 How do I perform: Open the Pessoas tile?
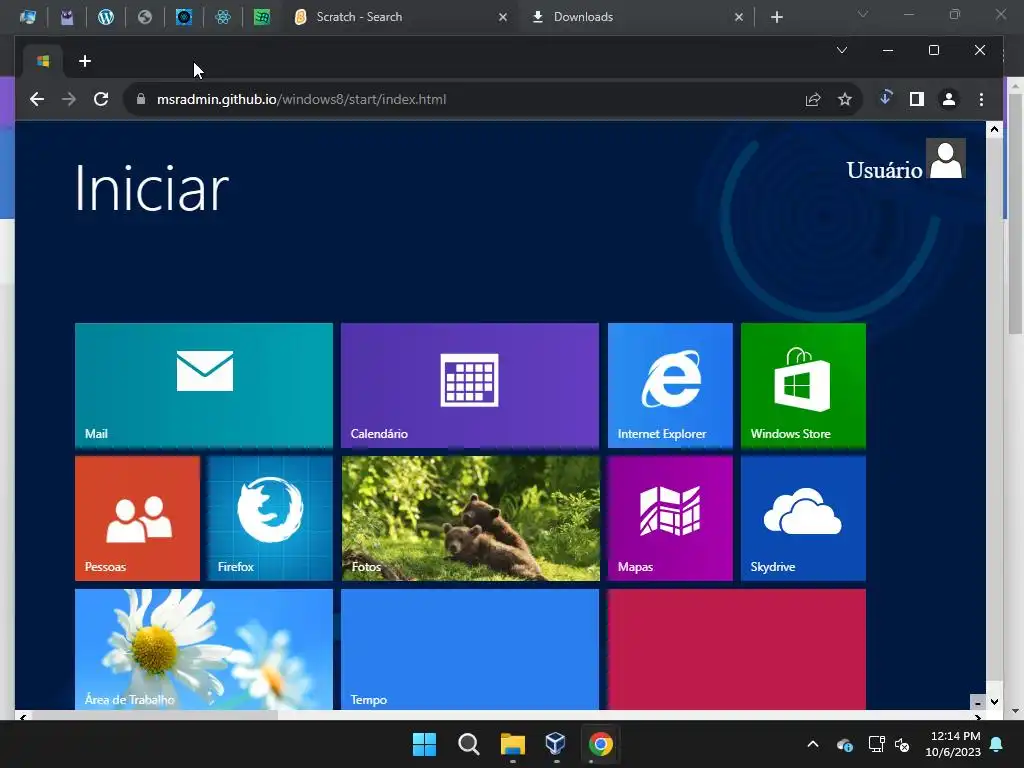(137, 519)
